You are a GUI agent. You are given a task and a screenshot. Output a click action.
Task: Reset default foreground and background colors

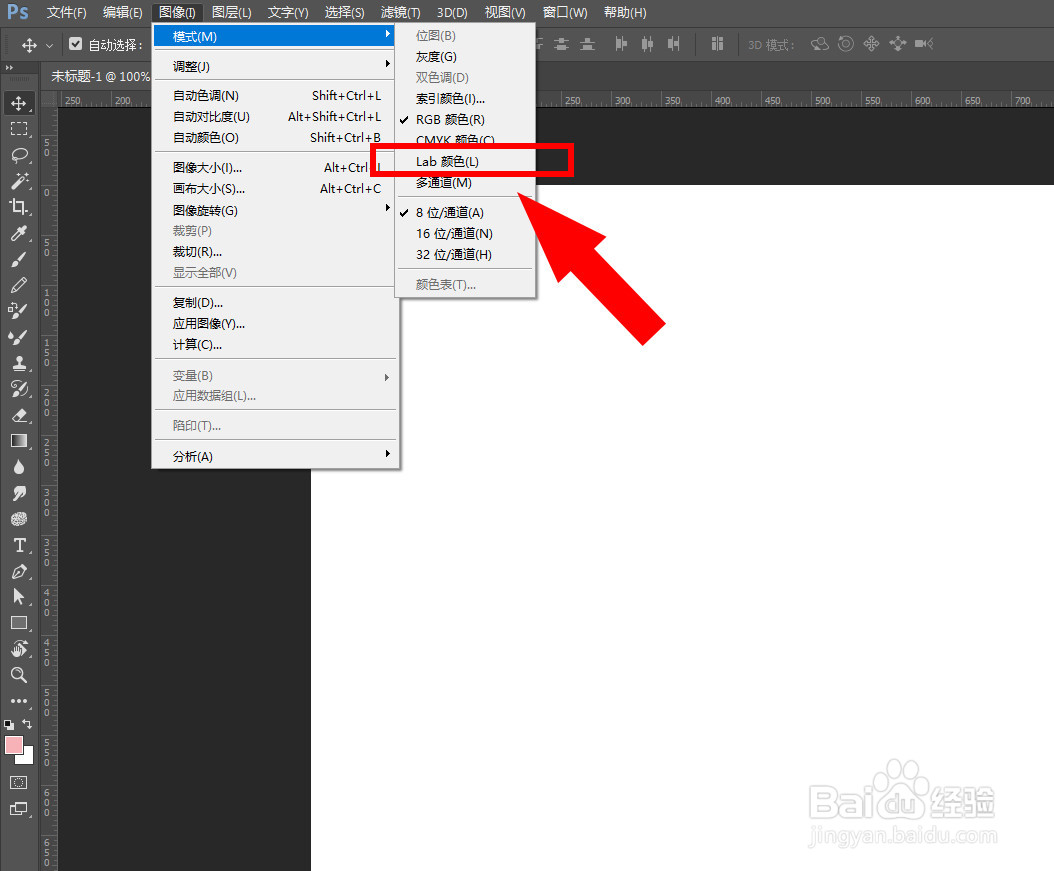[x=9, y=724]
